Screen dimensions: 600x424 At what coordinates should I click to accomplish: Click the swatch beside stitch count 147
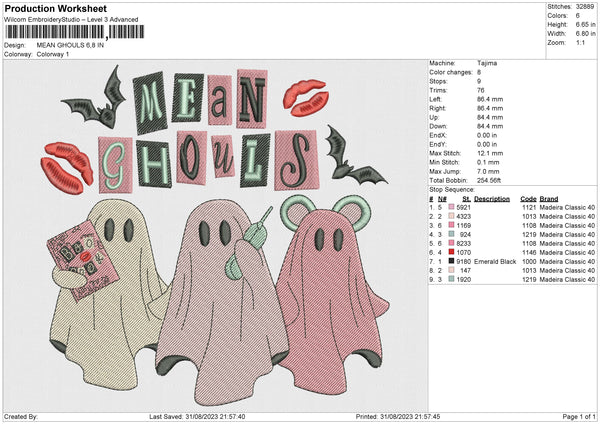(452, 270)
